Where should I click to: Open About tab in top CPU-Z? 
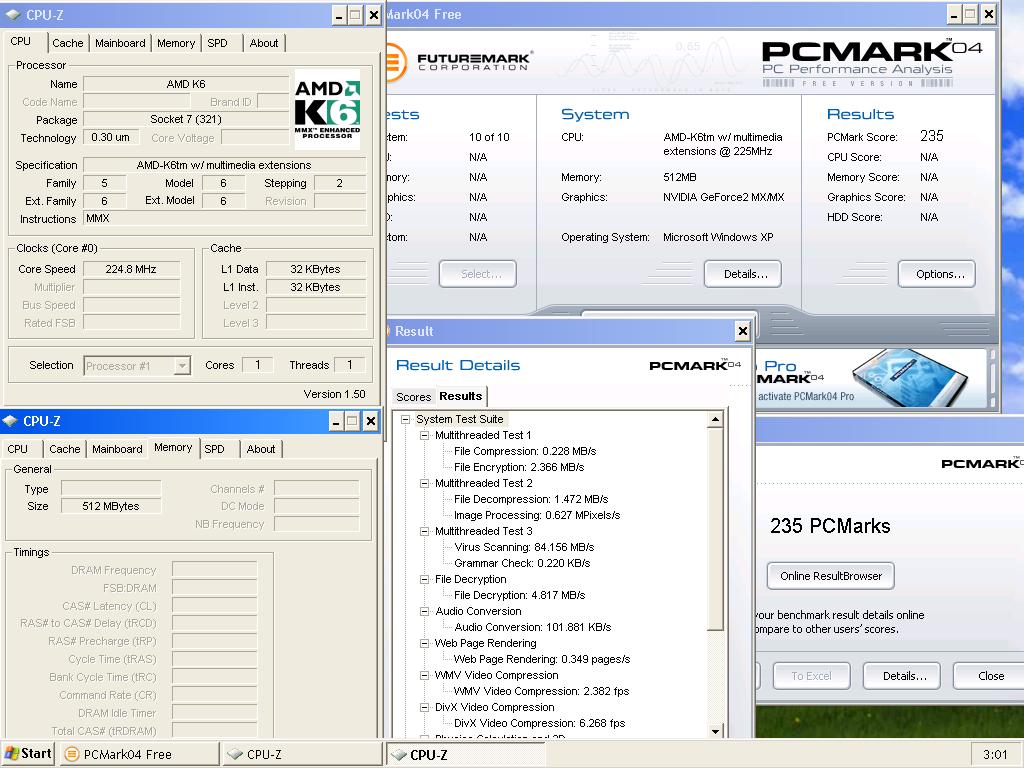264,43
